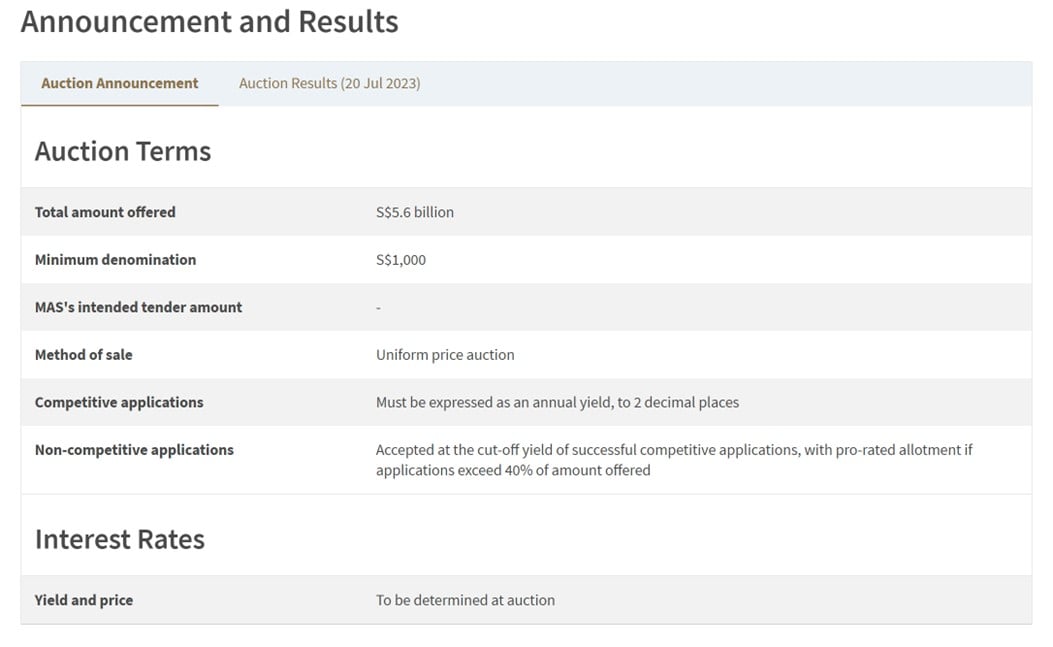Click the Uniform price auction text
The image size is (1053, 647).
445,355
